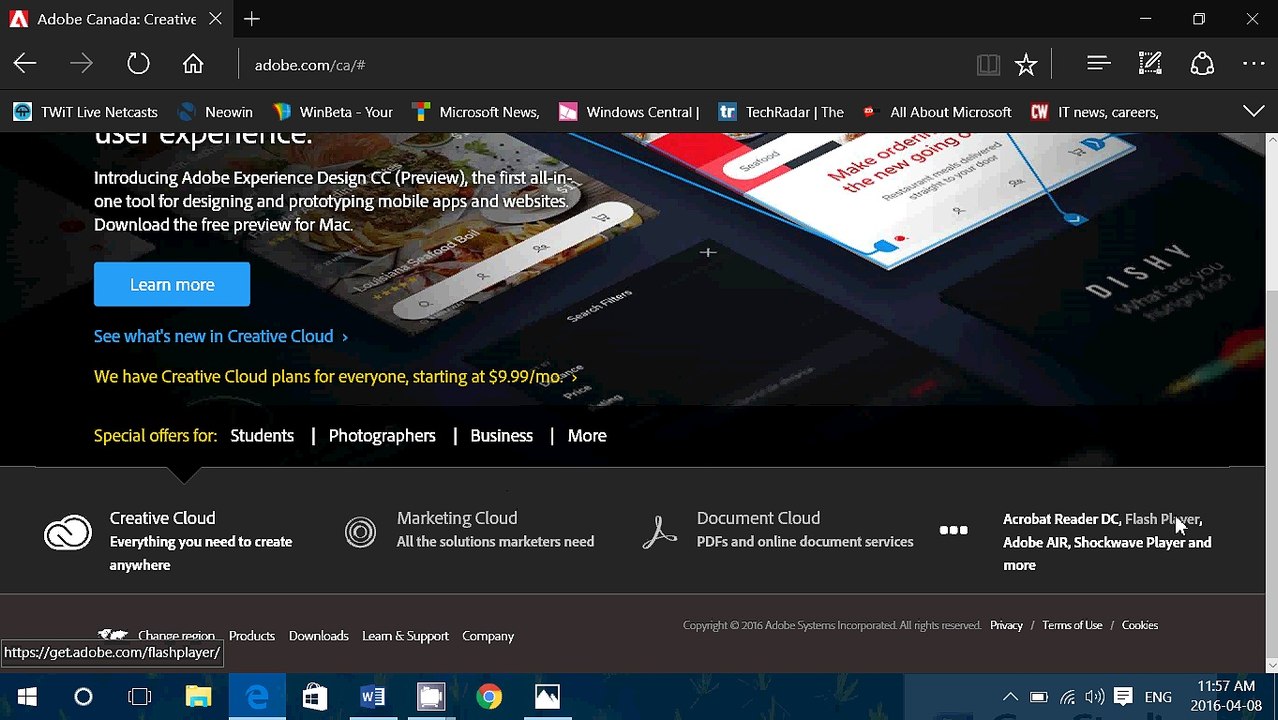Open Photos app on taskbar
Image resolution: width=1278 pixels, height=720 pixels.
point(547,696)
